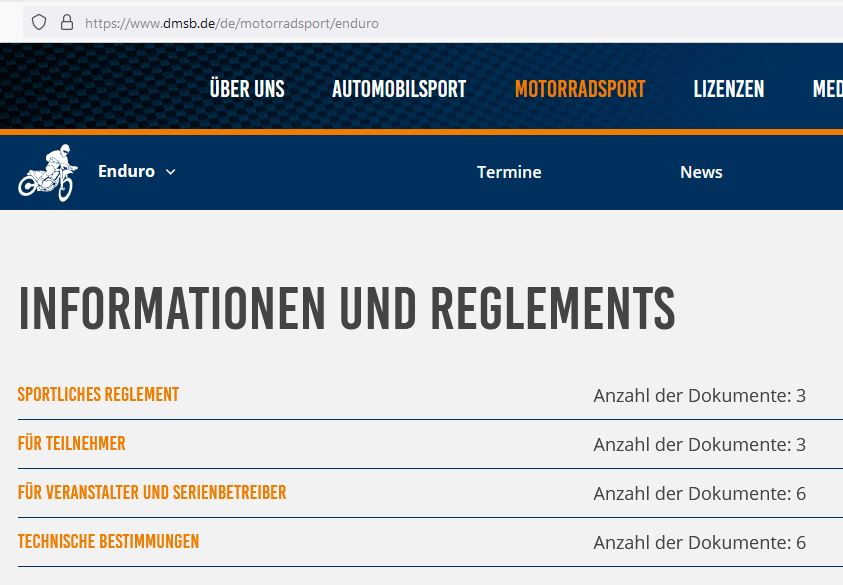Click the tracking protection shield icon

(x=39, y=22)
